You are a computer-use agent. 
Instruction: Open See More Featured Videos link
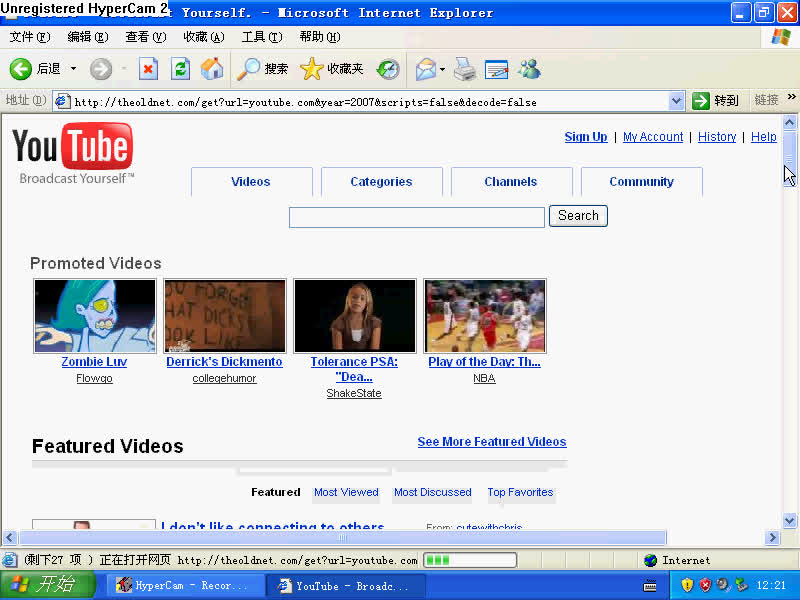click(x=492, y=442)
